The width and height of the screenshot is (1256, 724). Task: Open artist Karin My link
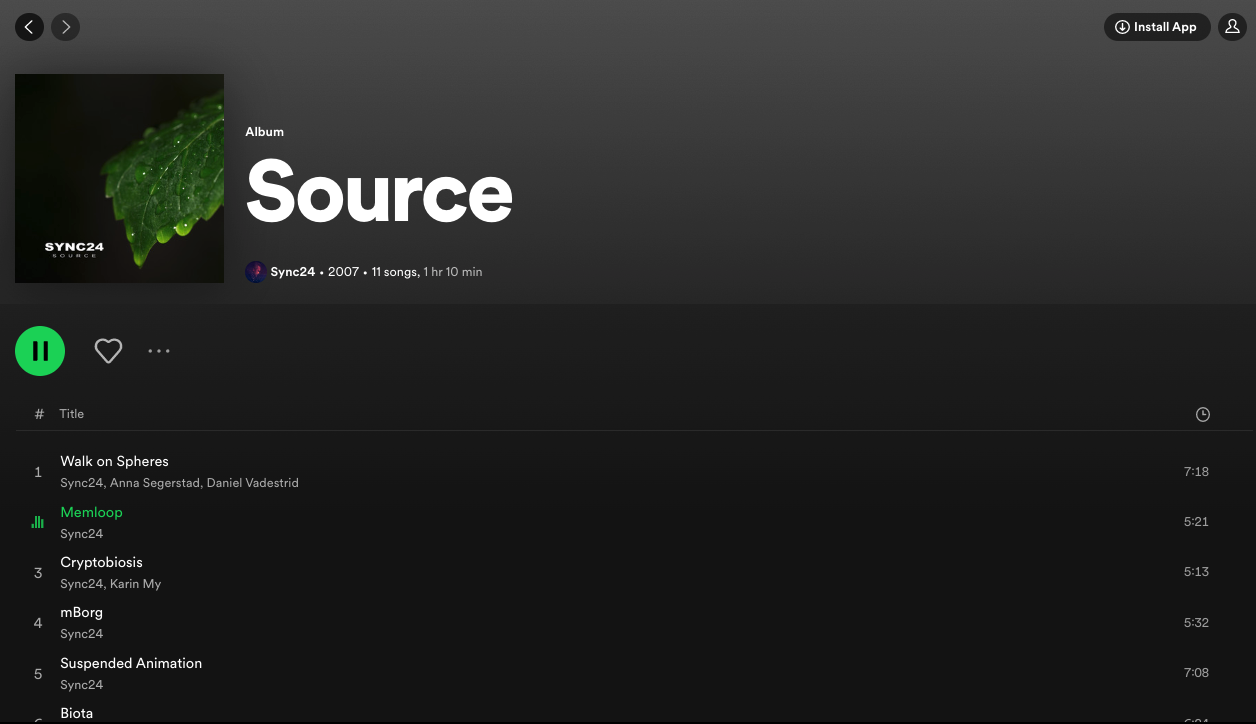coord(135,584)
